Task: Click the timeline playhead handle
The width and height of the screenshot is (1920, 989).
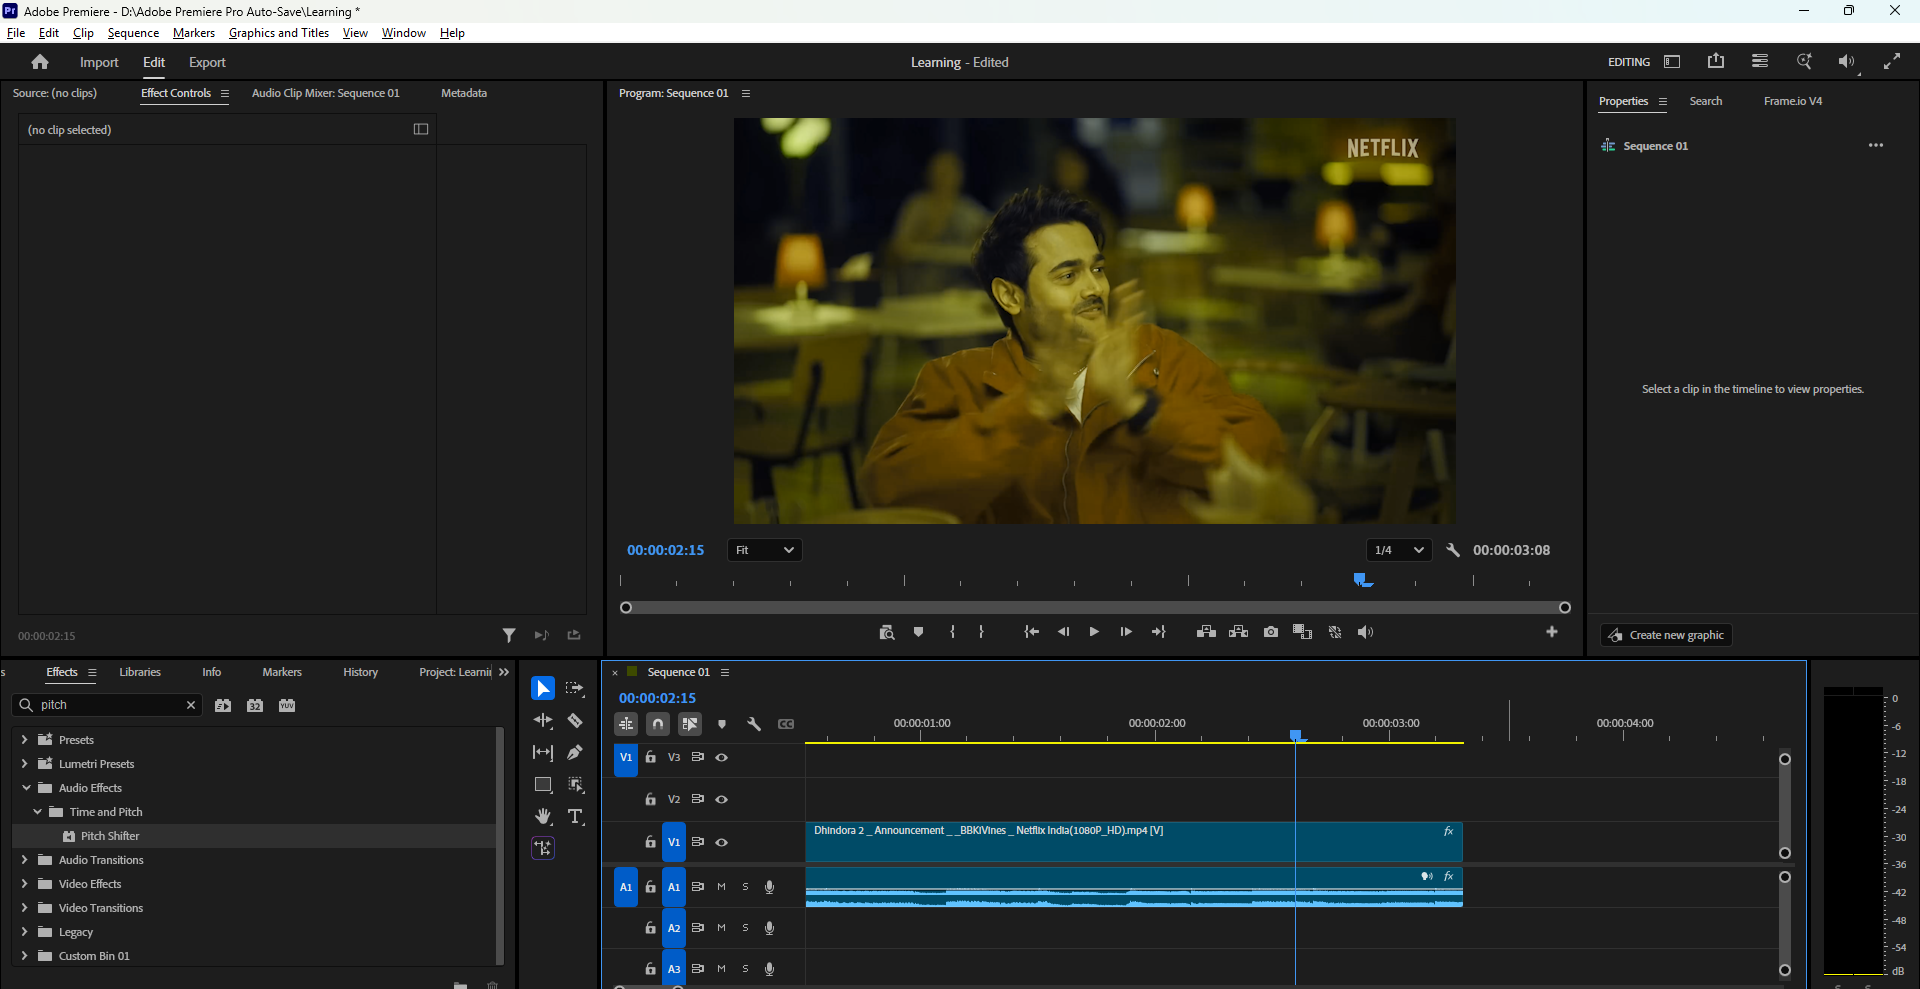Action: pyautogui.click(x=1296, y=735)
